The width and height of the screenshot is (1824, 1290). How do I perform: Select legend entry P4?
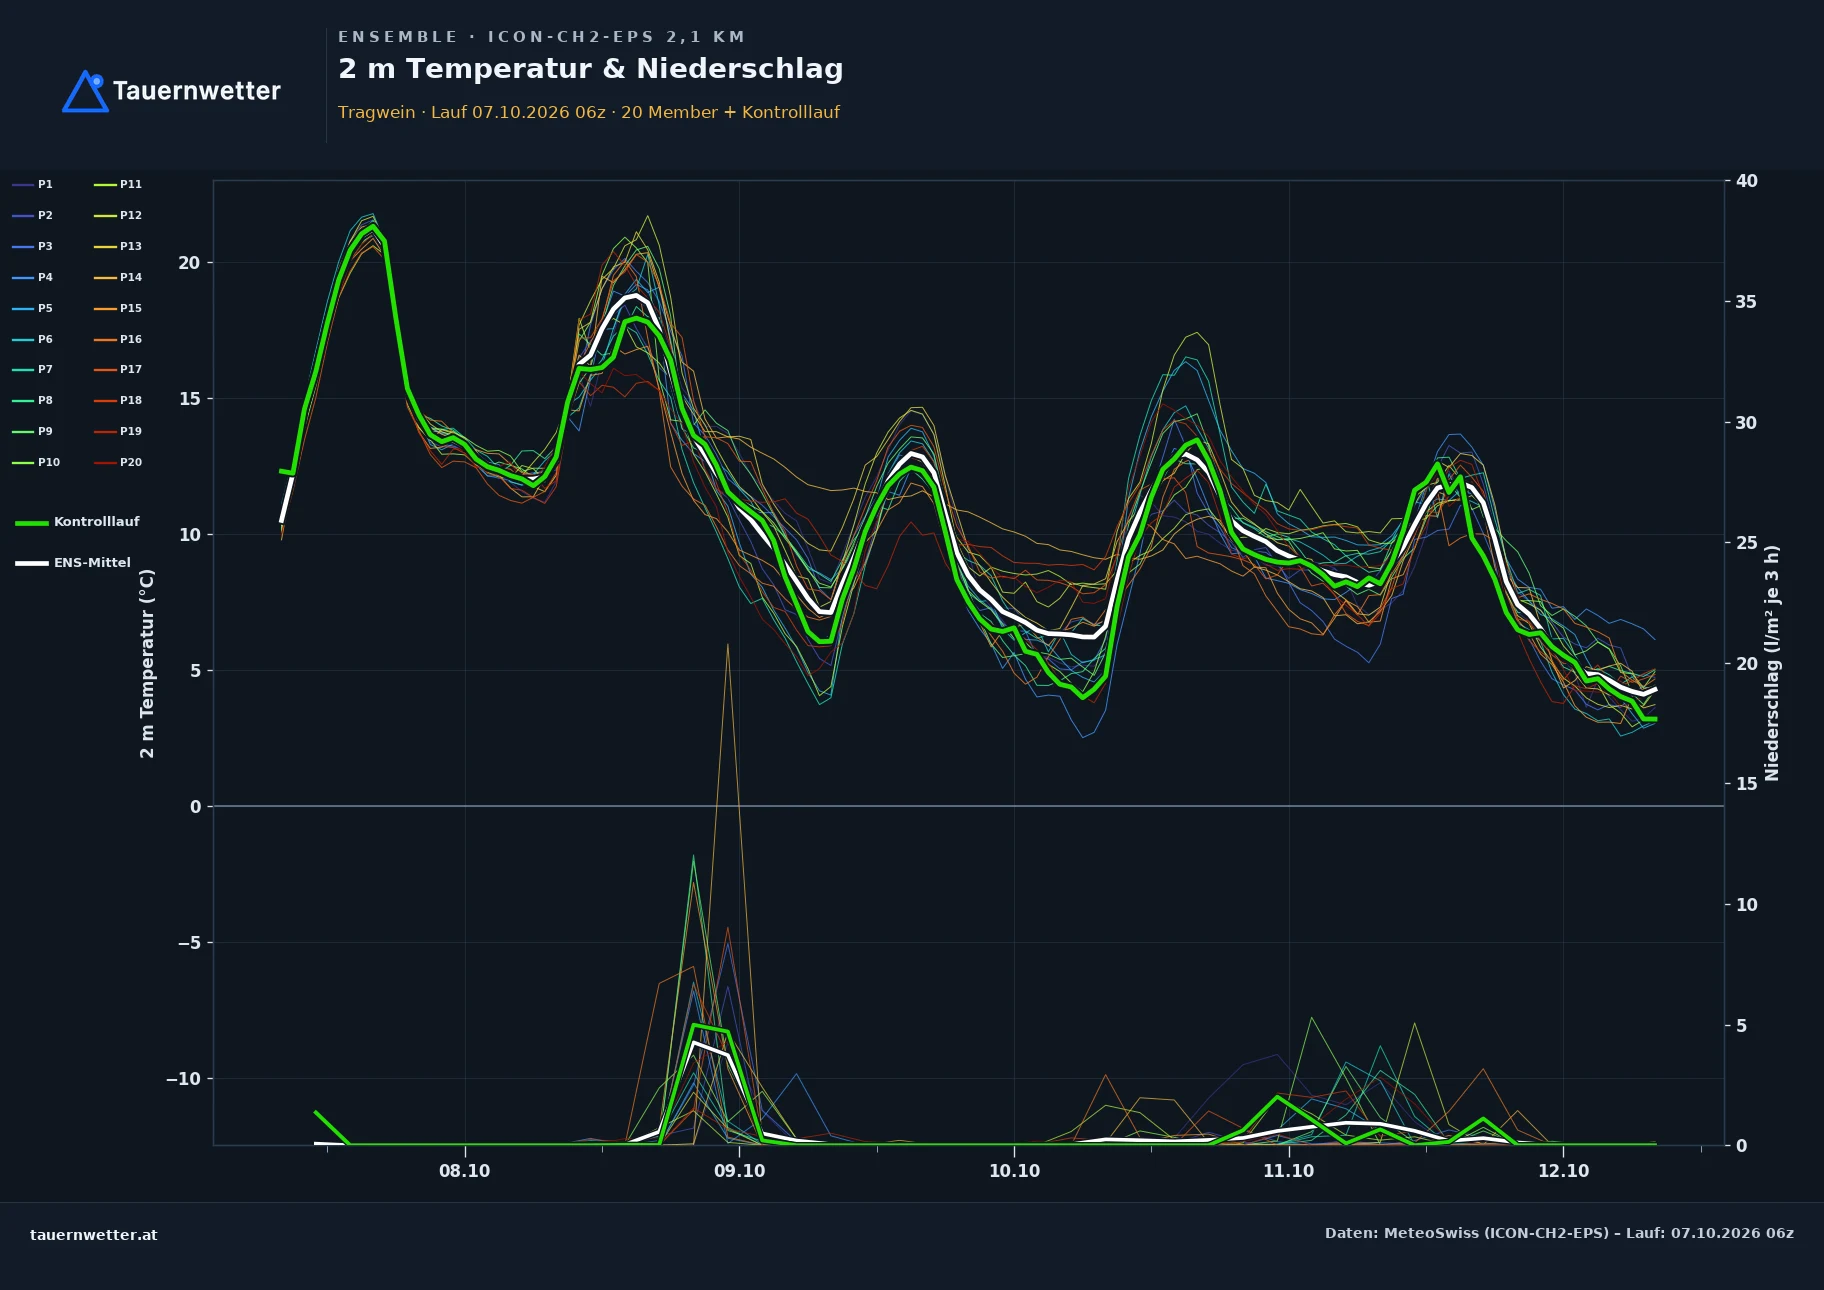click(x=33, y=277)
